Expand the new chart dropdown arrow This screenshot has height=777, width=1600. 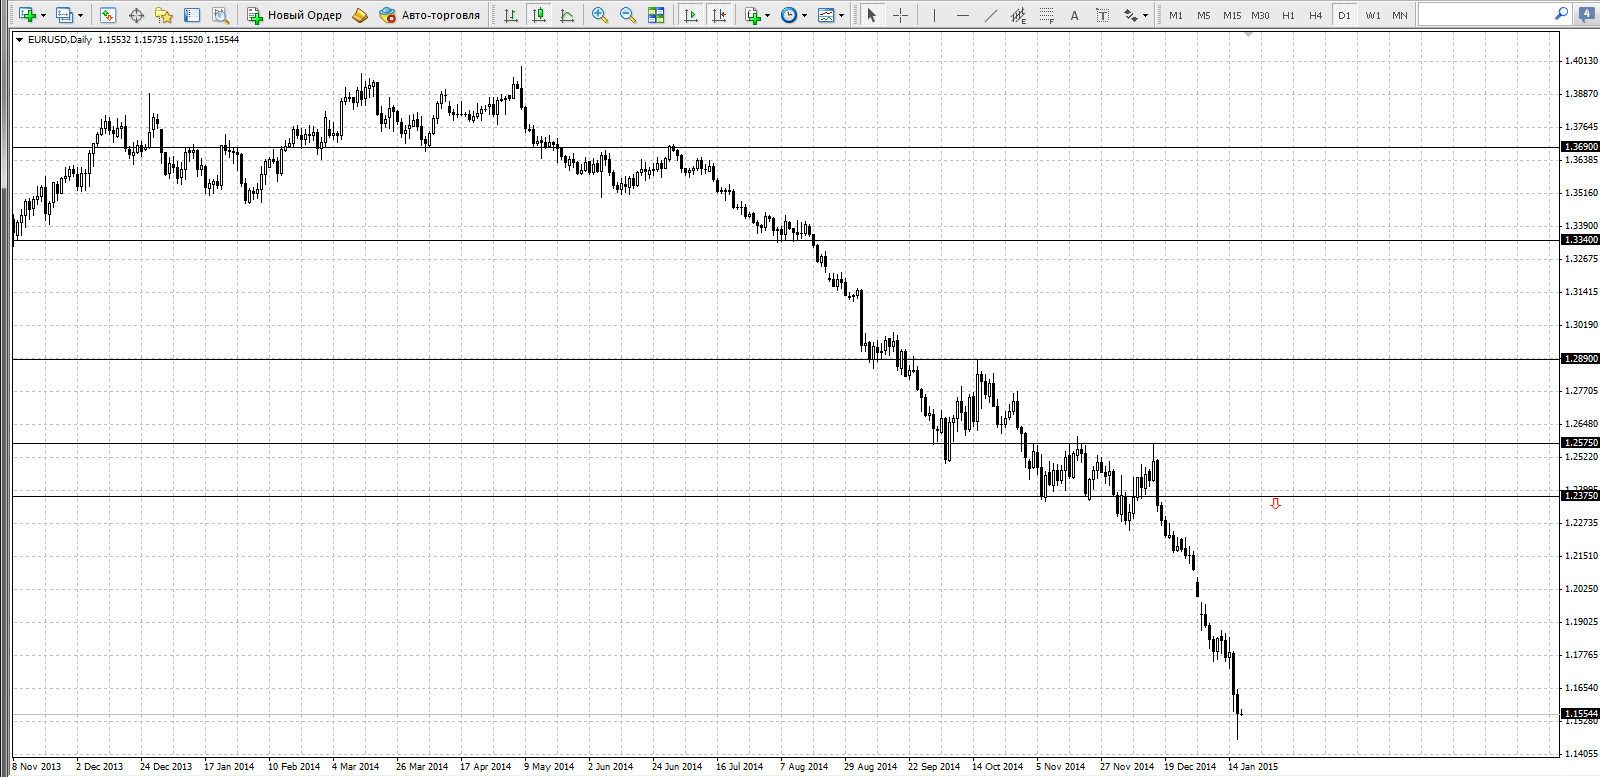click(43, 15)
